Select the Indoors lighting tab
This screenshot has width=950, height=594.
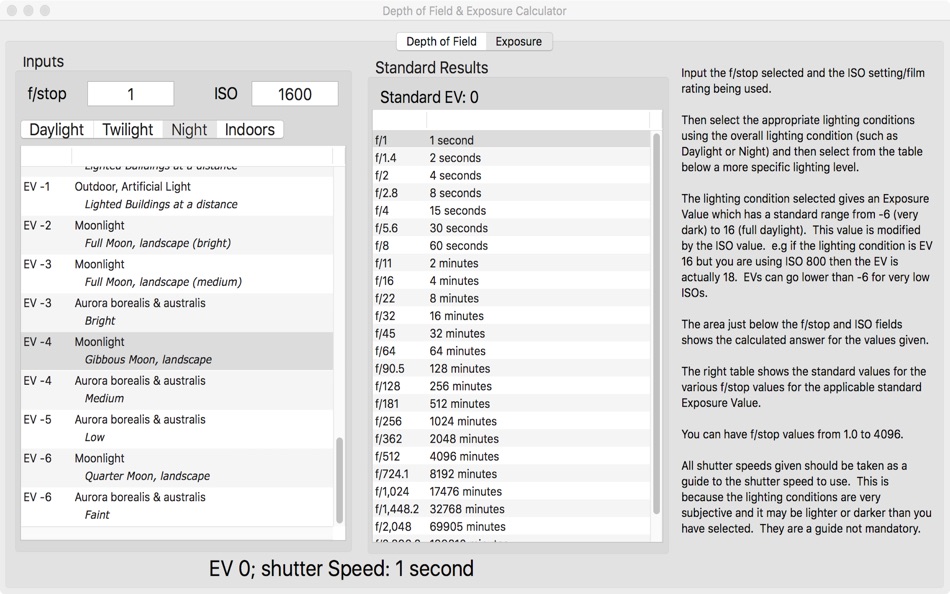pyautogui.click(x=250, y=129)
